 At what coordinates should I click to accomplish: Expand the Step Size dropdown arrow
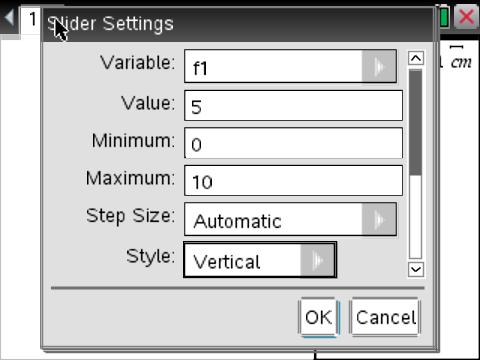pos(379,219)
